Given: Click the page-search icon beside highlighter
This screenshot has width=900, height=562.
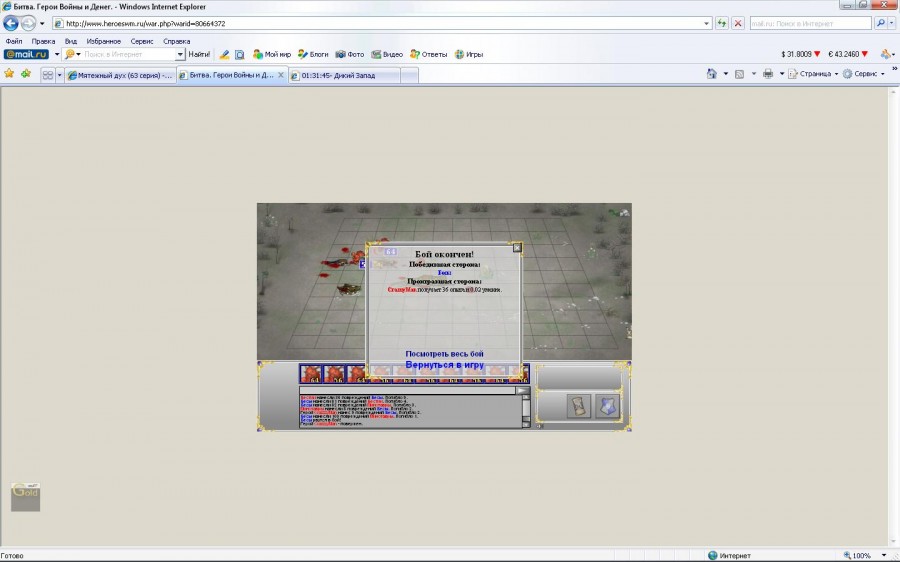Looking at the screenshot, I should pos(239,54).
